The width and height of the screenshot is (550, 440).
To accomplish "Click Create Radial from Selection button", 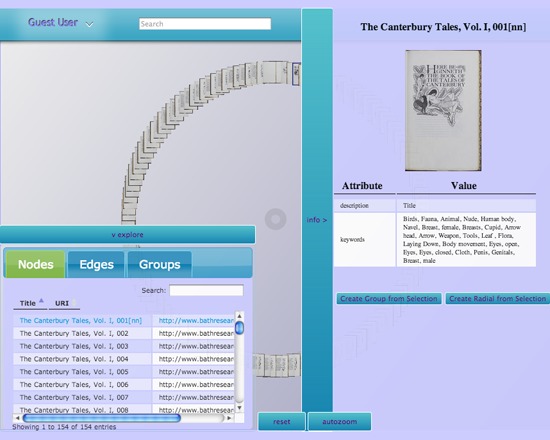I will (497, 299).
